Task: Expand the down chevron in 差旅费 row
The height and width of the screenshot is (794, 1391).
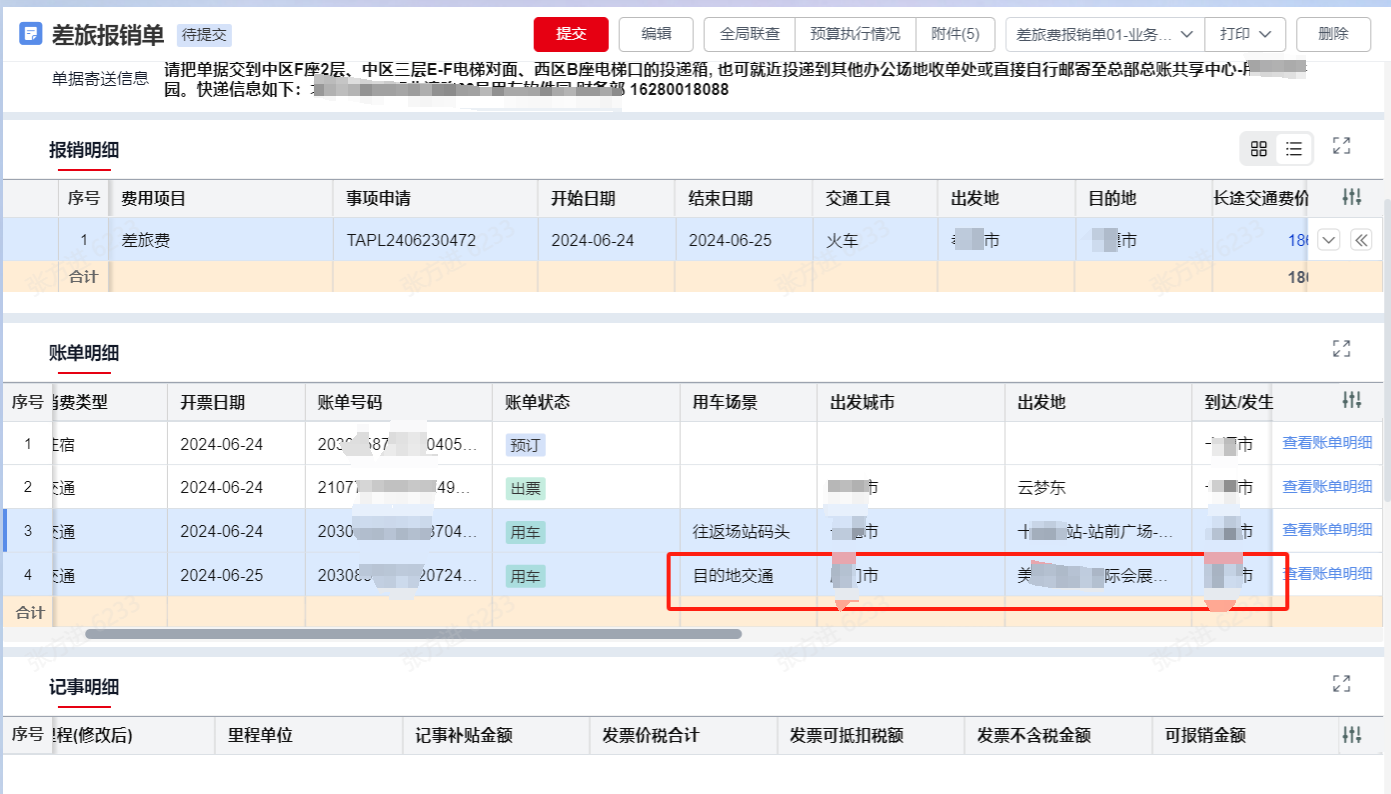Action: [x=1328, y=240]
